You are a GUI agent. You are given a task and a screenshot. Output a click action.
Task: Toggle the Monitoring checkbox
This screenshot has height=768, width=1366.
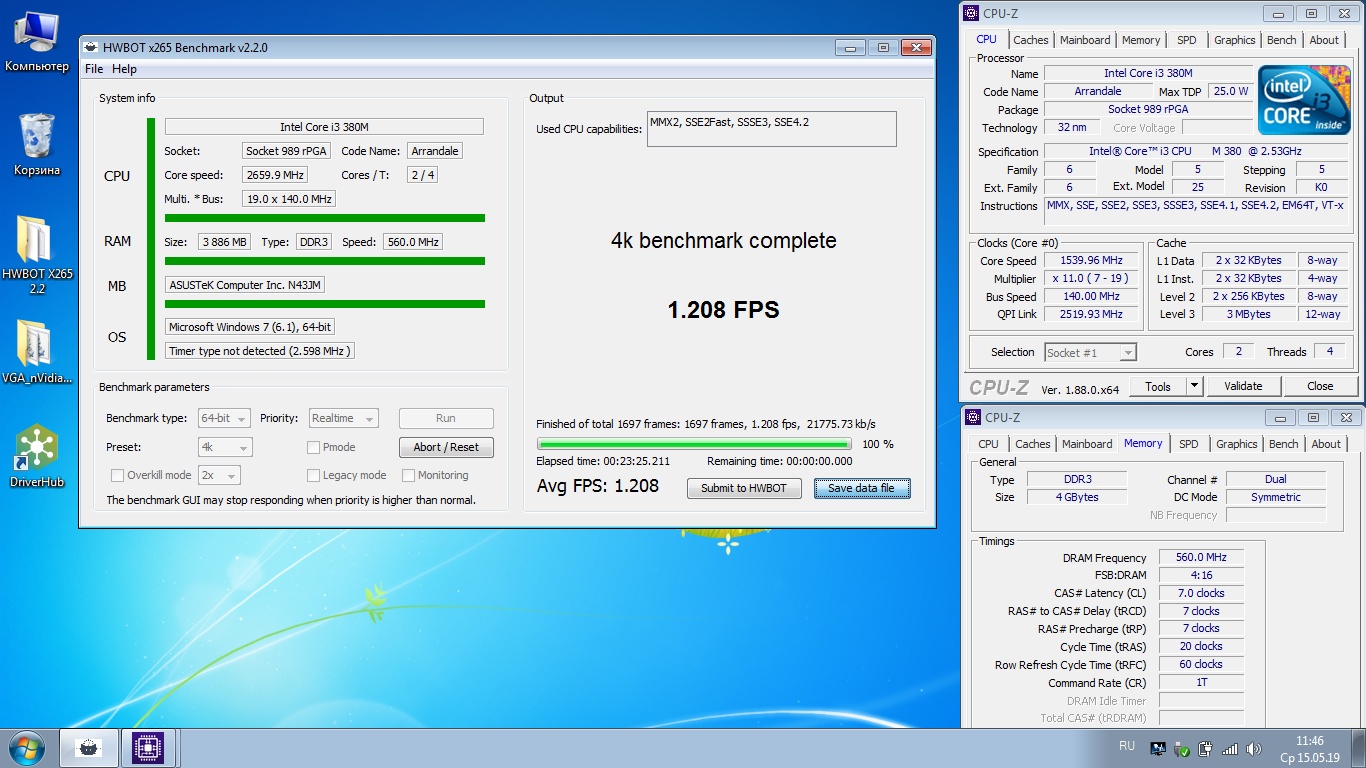(408, 475)
